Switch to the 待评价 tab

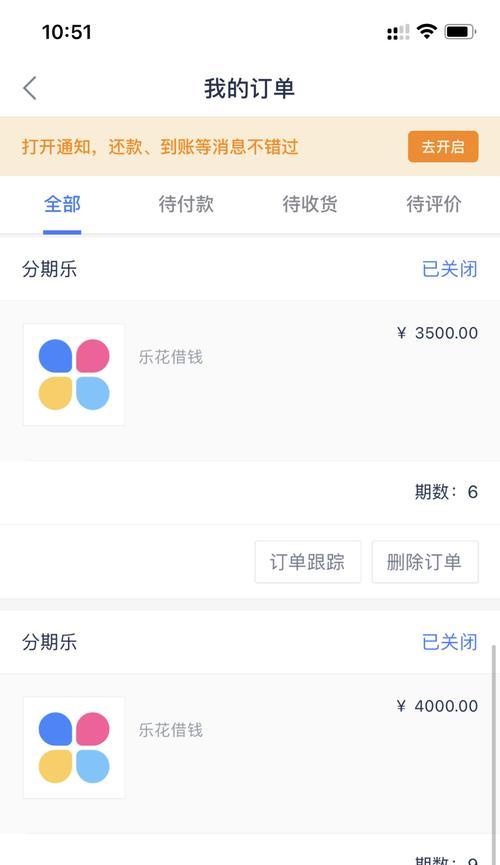[434, 204]
